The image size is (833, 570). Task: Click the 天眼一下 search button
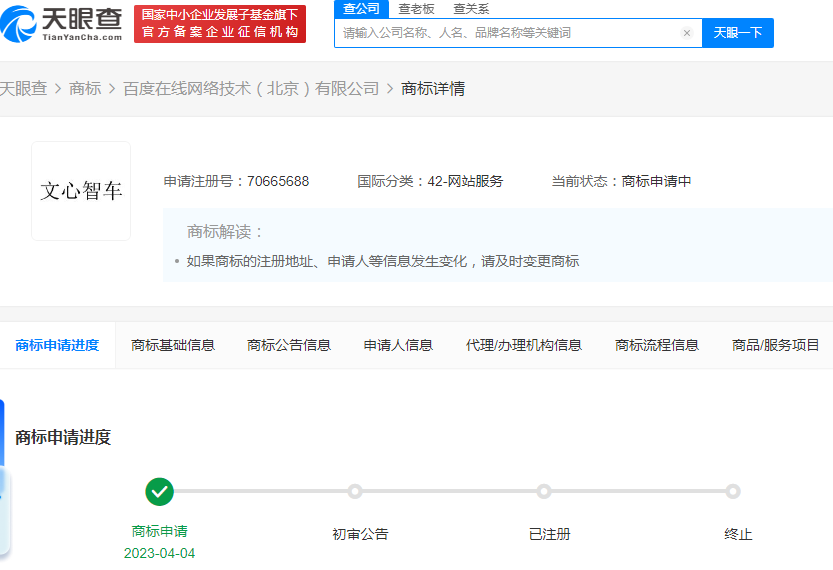coord(737,33)
